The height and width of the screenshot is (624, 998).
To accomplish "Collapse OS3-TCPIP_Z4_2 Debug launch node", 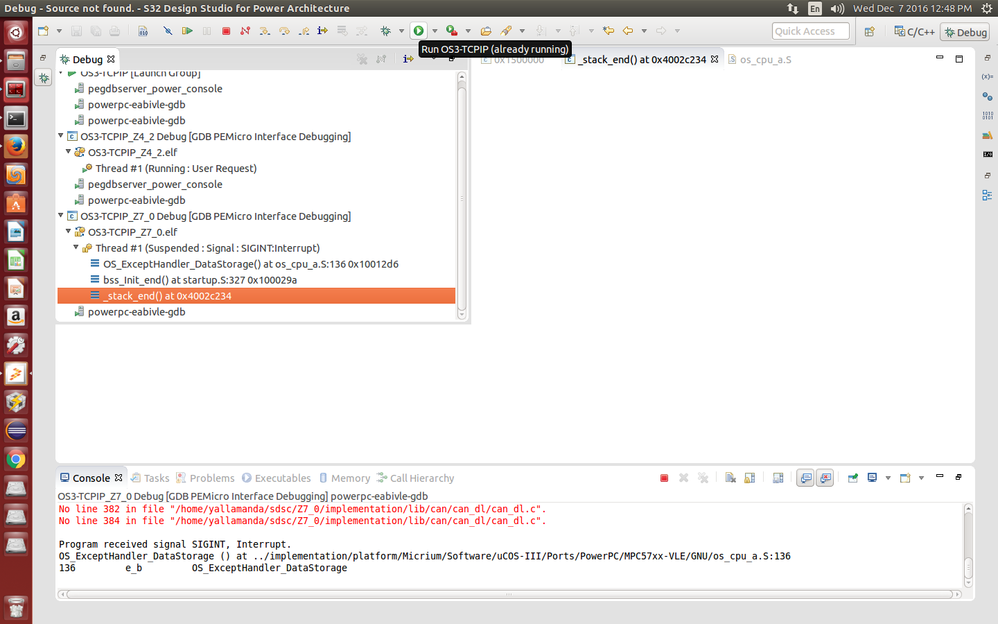I will (61, 136).
